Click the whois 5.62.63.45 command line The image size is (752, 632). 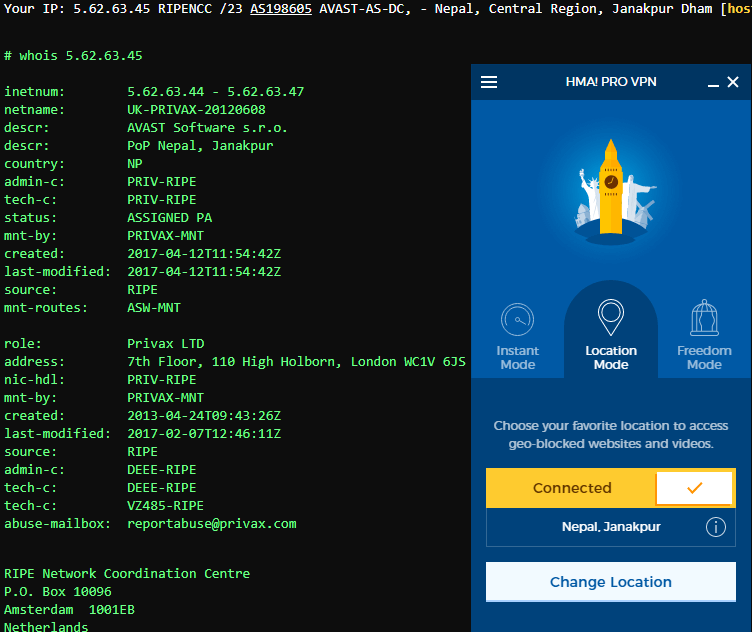(73, 56)
